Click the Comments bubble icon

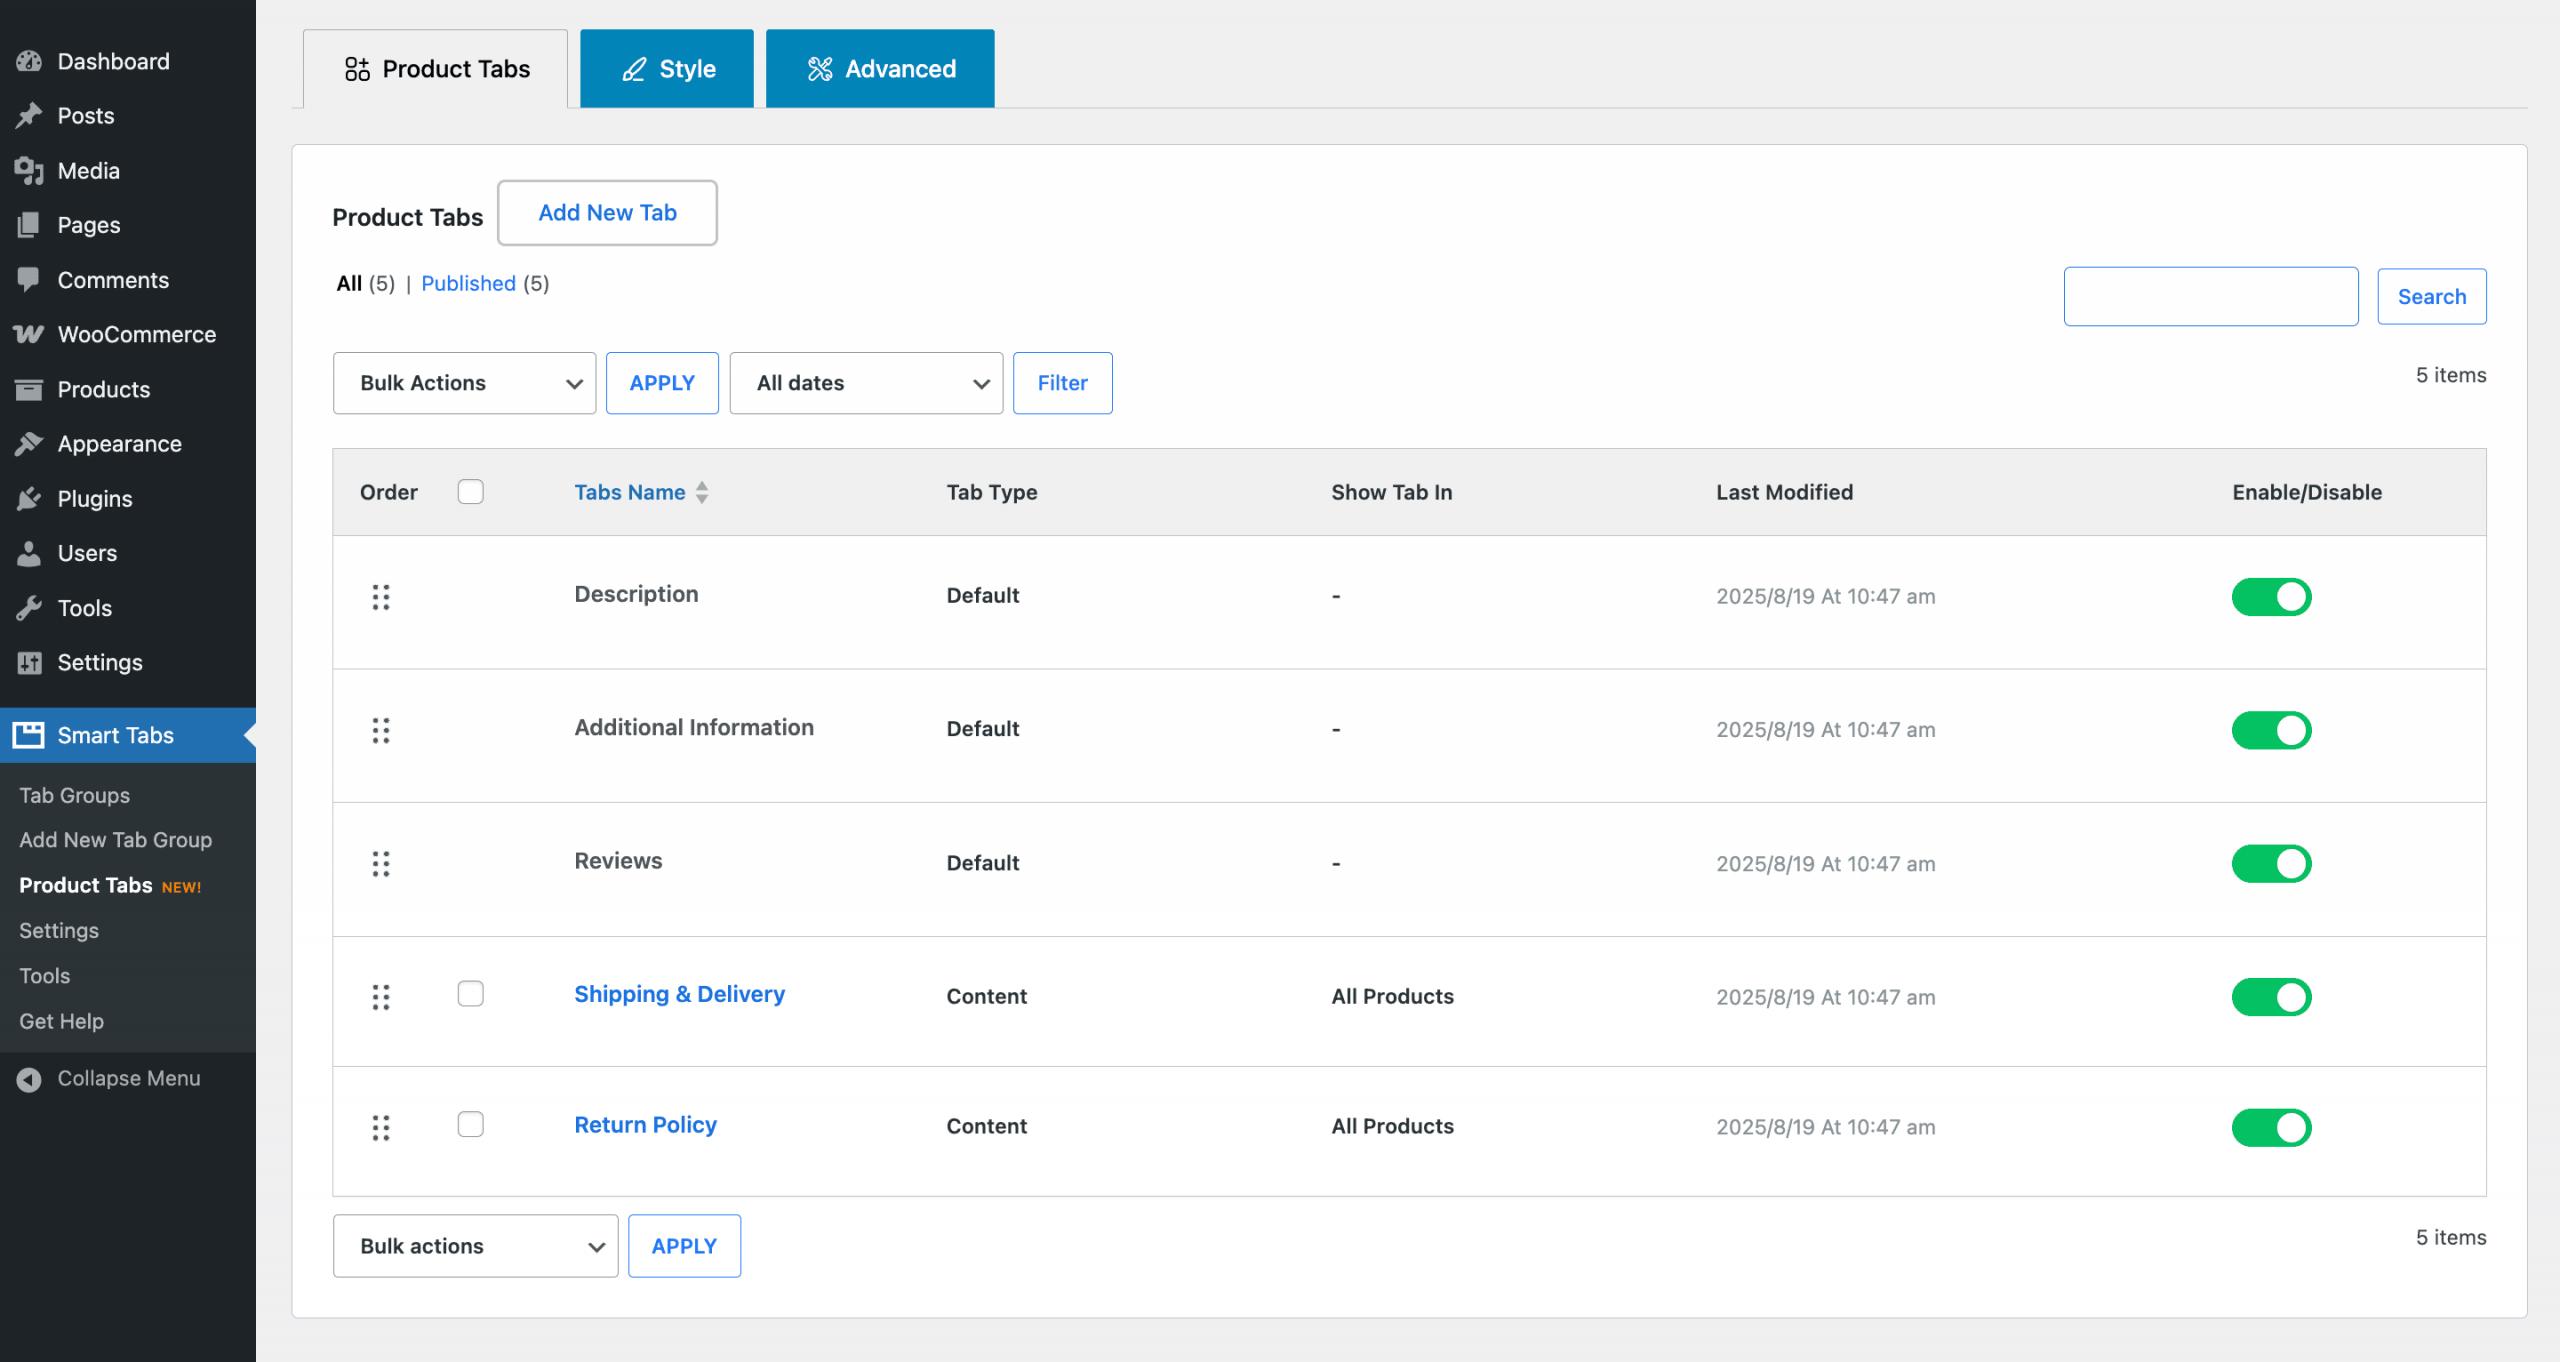pos(29,280)
